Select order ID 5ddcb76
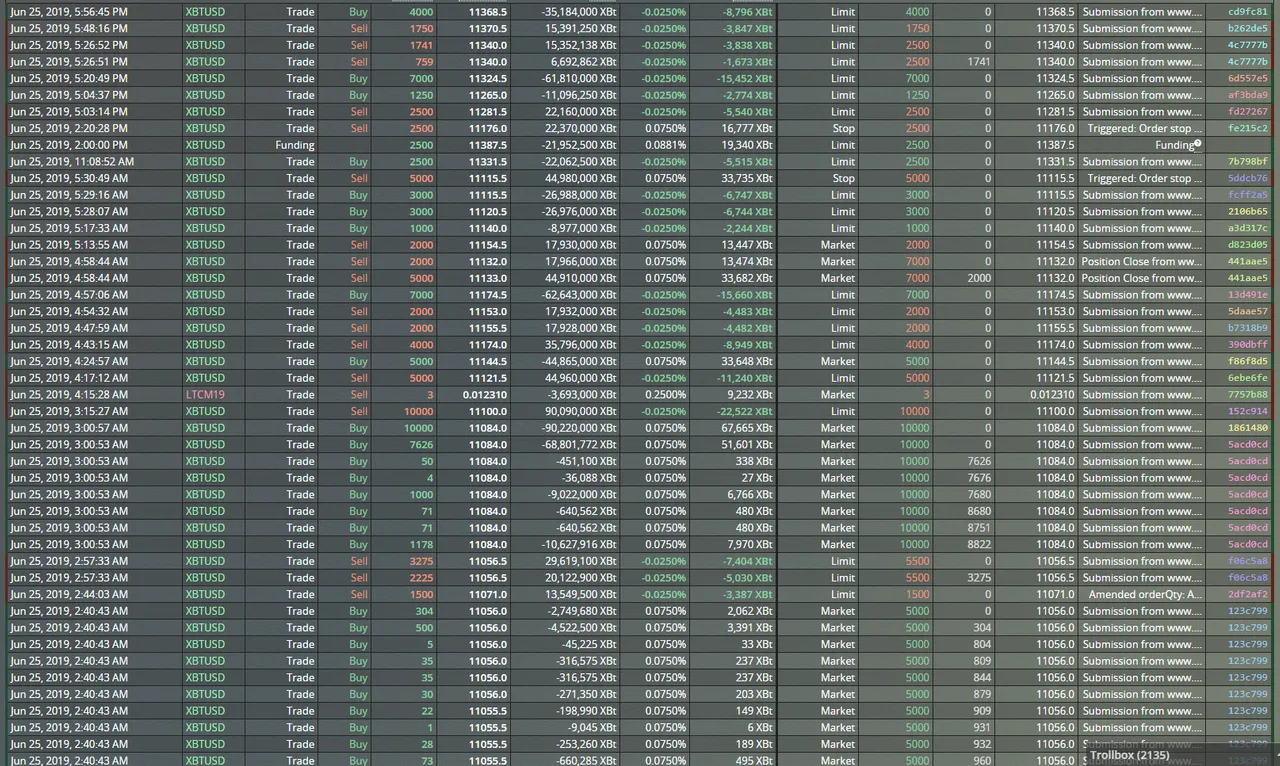 [1247, 178]
